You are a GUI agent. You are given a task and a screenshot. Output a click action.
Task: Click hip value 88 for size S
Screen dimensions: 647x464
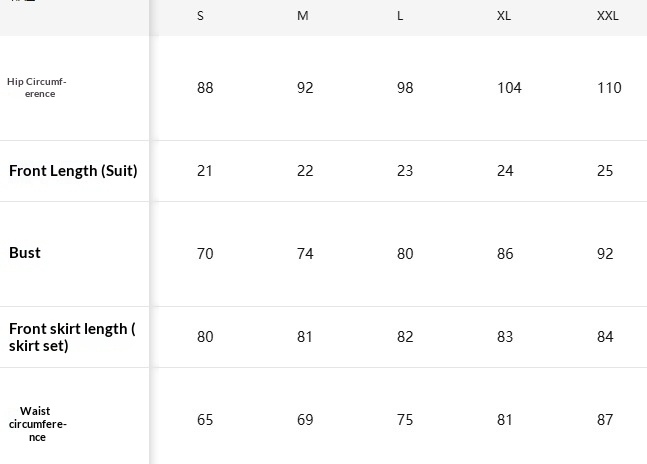(205, 88)
